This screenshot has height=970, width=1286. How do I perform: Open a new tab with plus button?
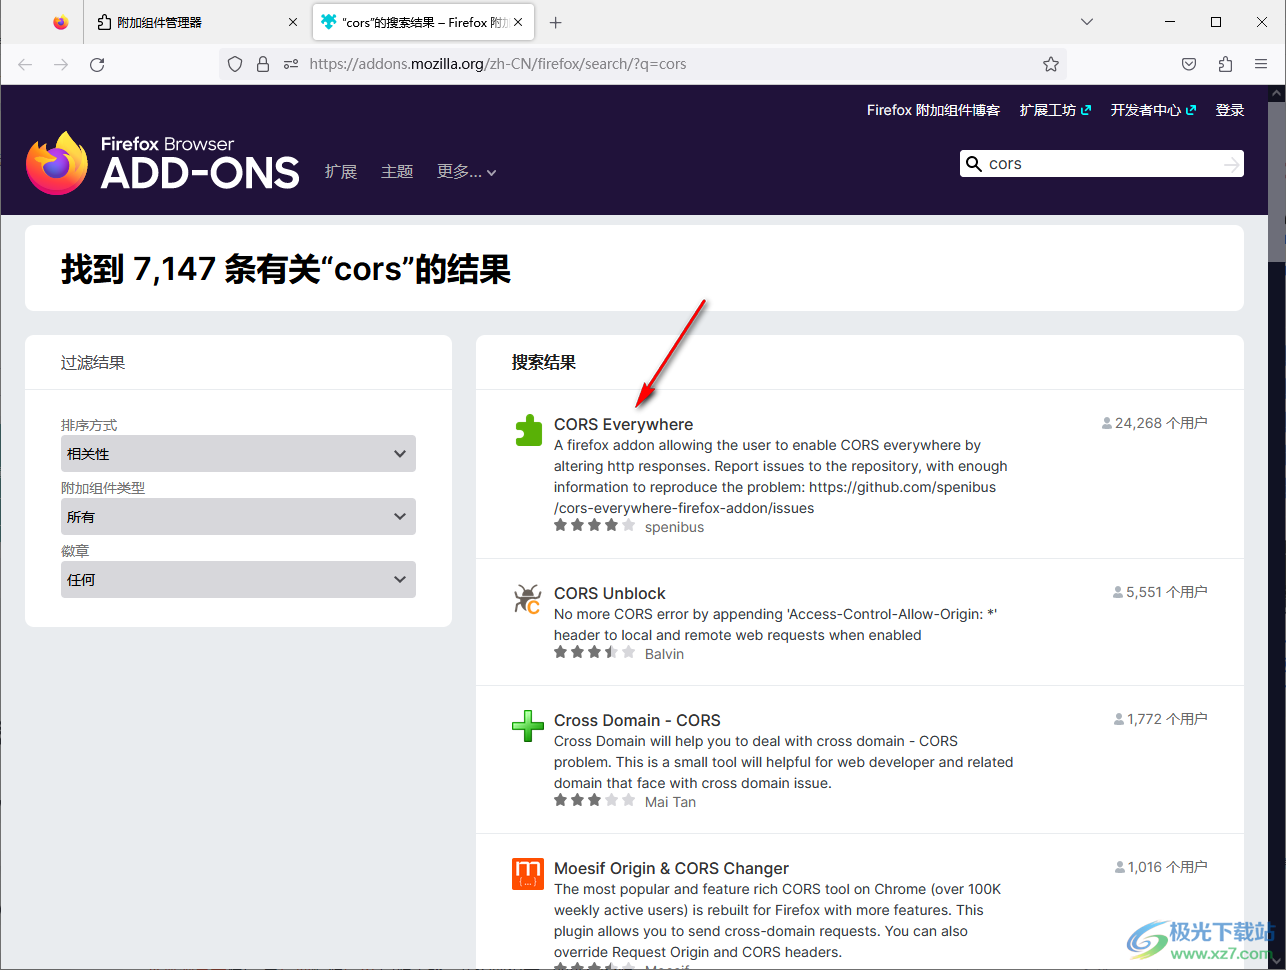pos(556,22)
